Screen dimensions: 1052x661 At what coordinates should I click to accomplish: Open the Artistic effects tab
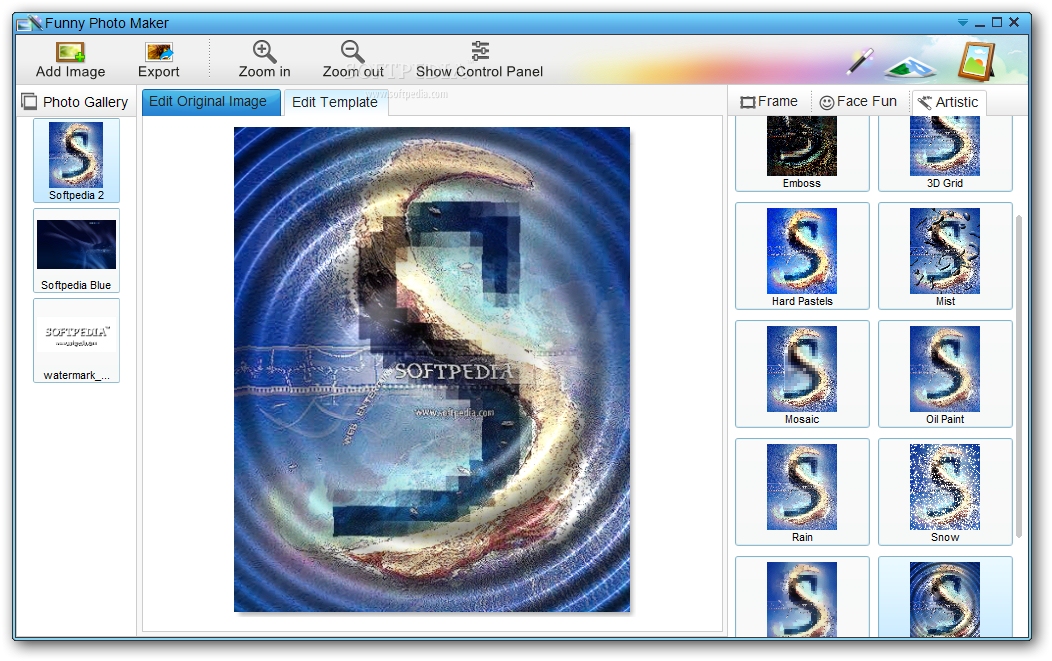tap(948, 102)
